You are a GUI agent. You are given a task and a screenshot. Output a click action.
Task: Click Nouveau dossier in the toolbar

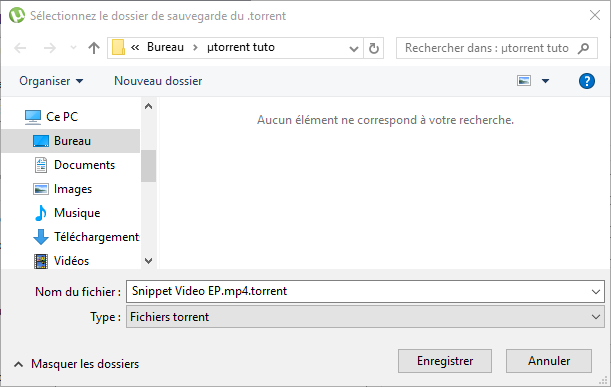[x=158, y=81]
